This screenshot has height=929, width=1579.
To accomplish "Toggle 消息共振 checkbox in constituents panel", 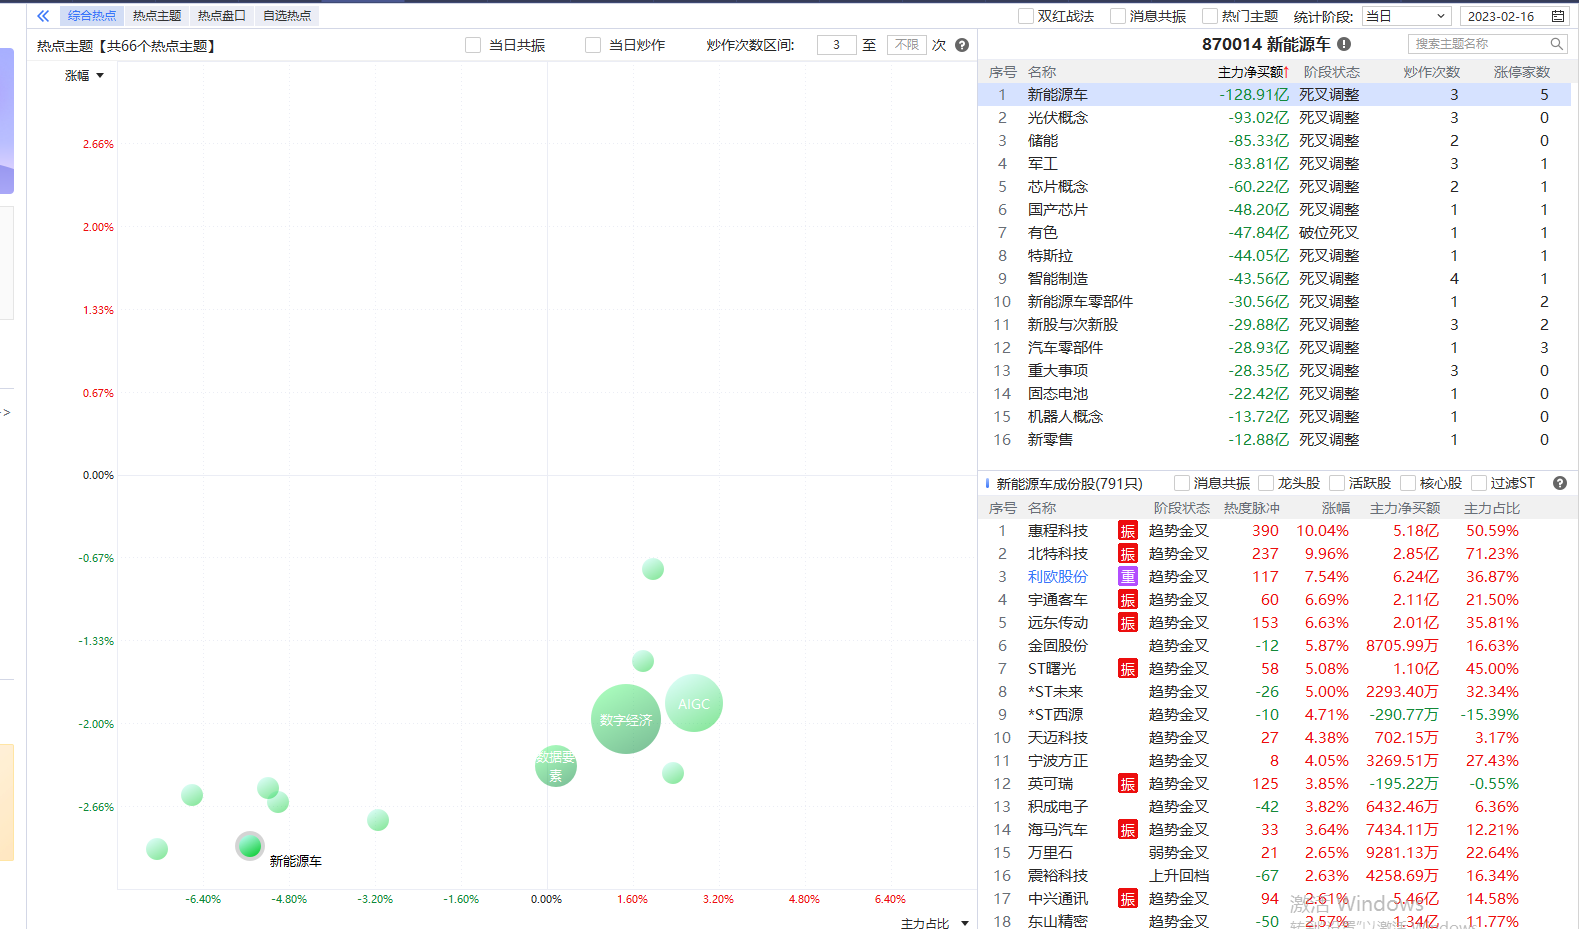I will (x=1182, y=483).
